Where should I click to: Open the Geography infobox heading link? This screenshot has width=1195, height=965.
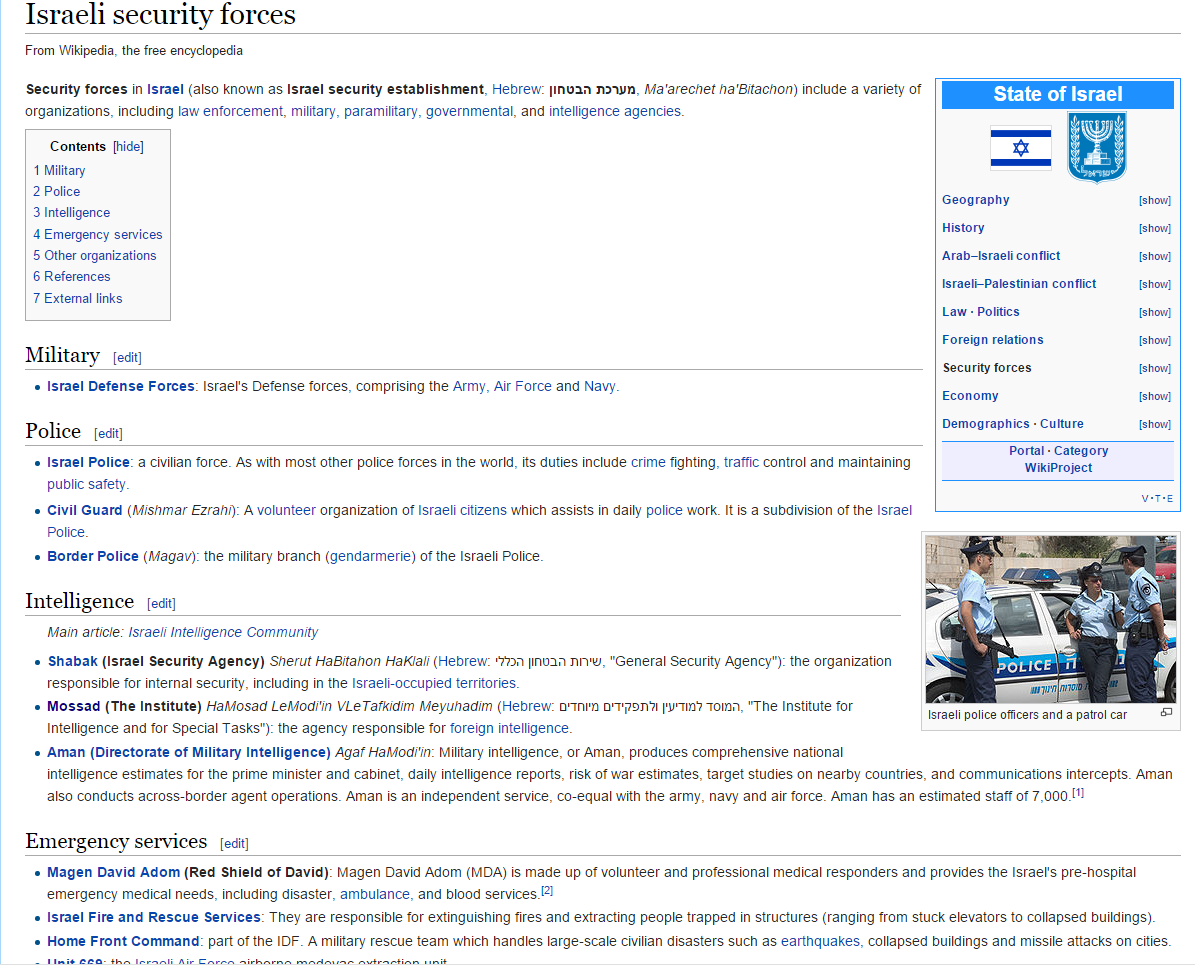[x=976, y=200]
